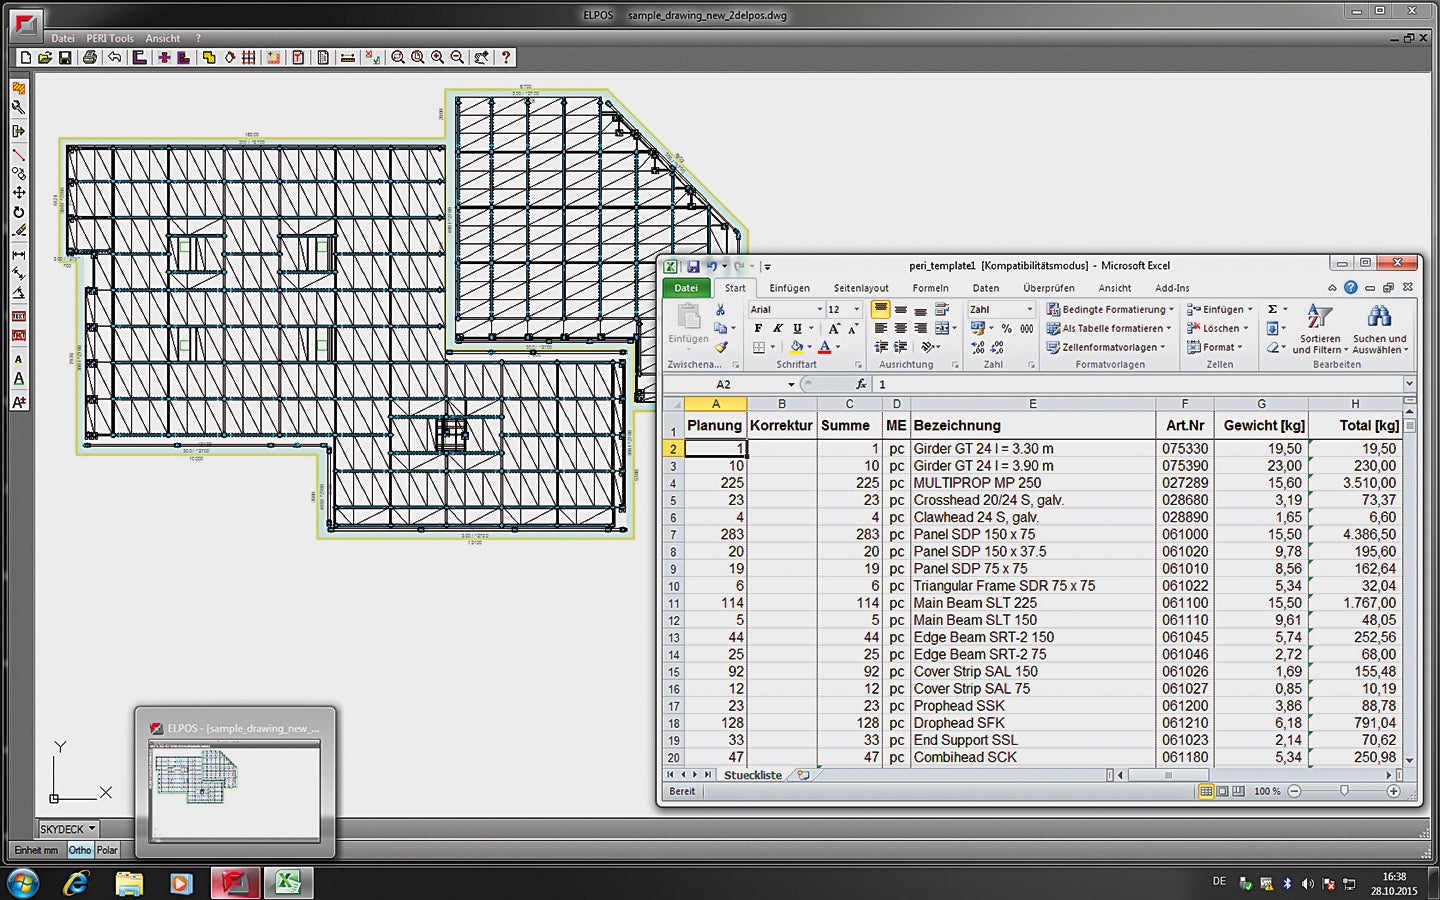Screen dimensions: 1440x900
Task: Select the Move tool in left toolbar
Action: [x=18, y=192]
